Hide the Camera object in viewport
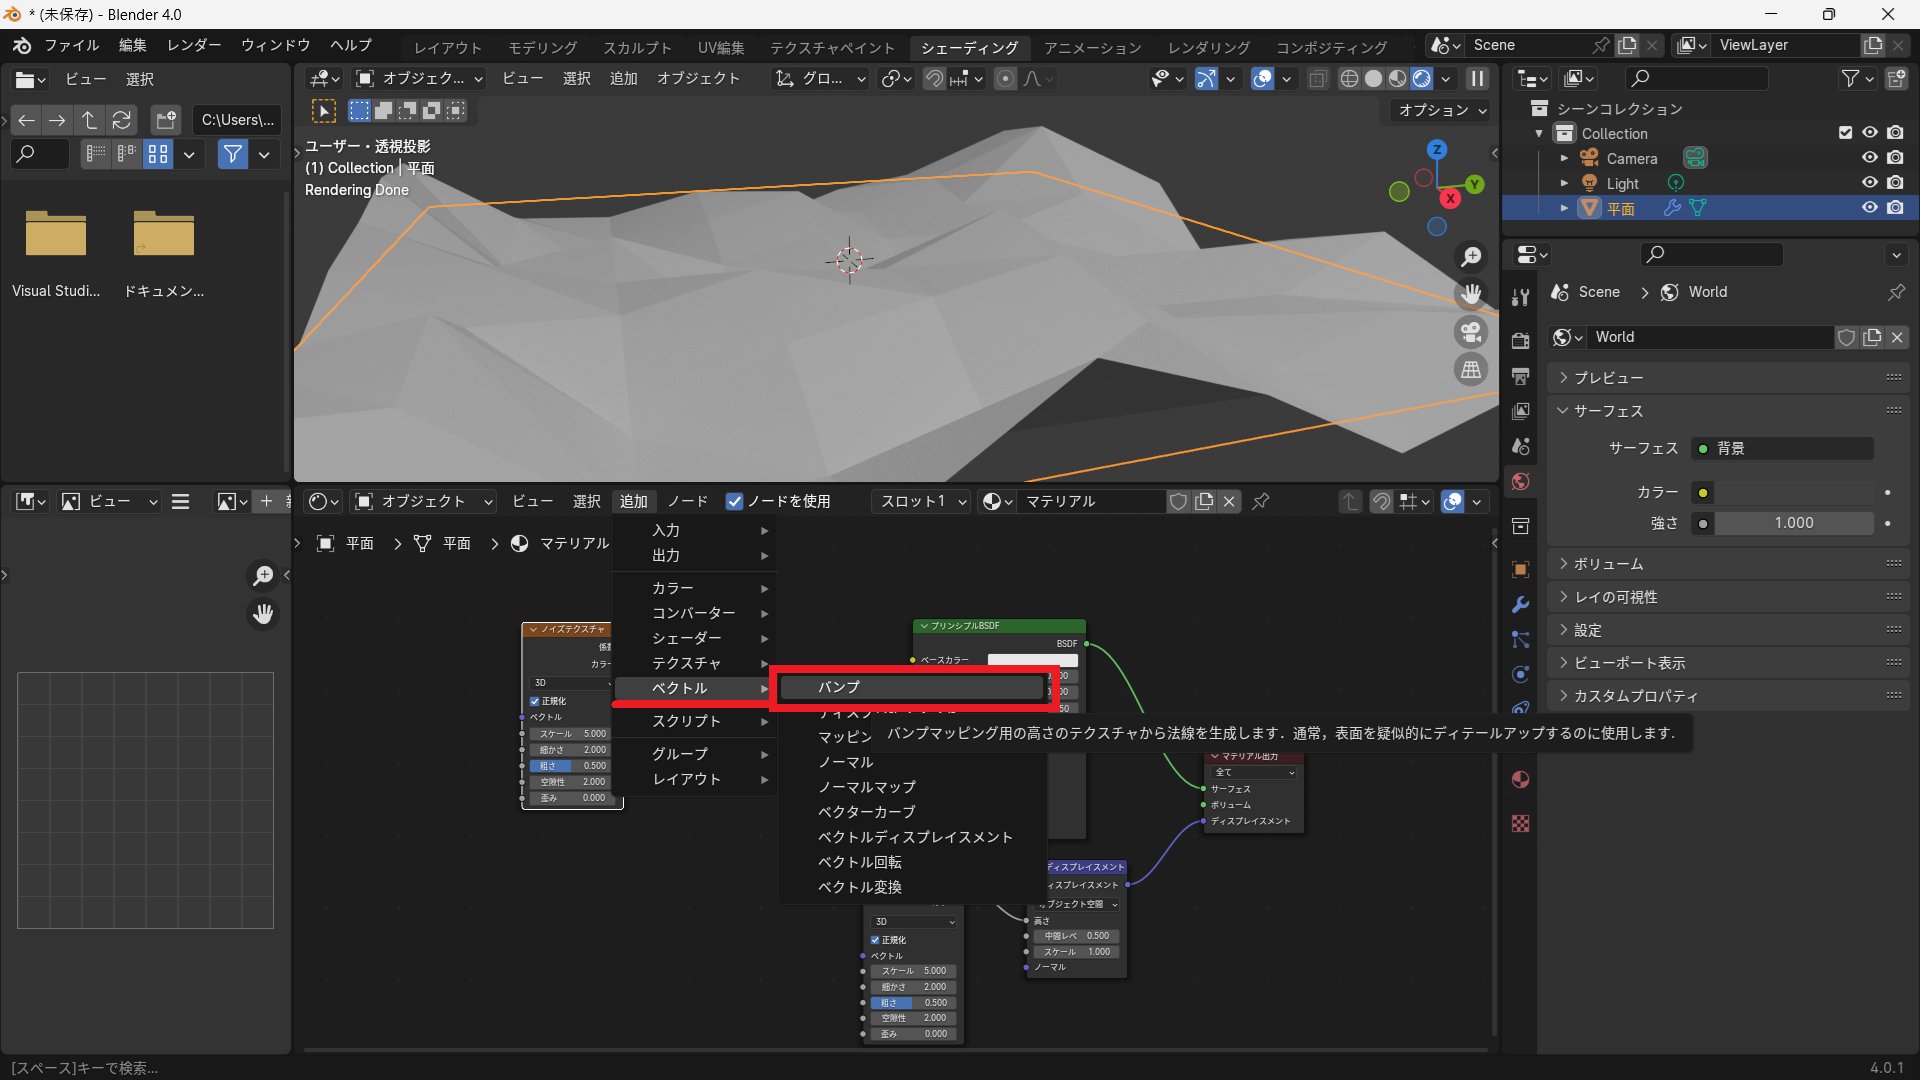The image size is (1920, 1080). (1869, 158)
